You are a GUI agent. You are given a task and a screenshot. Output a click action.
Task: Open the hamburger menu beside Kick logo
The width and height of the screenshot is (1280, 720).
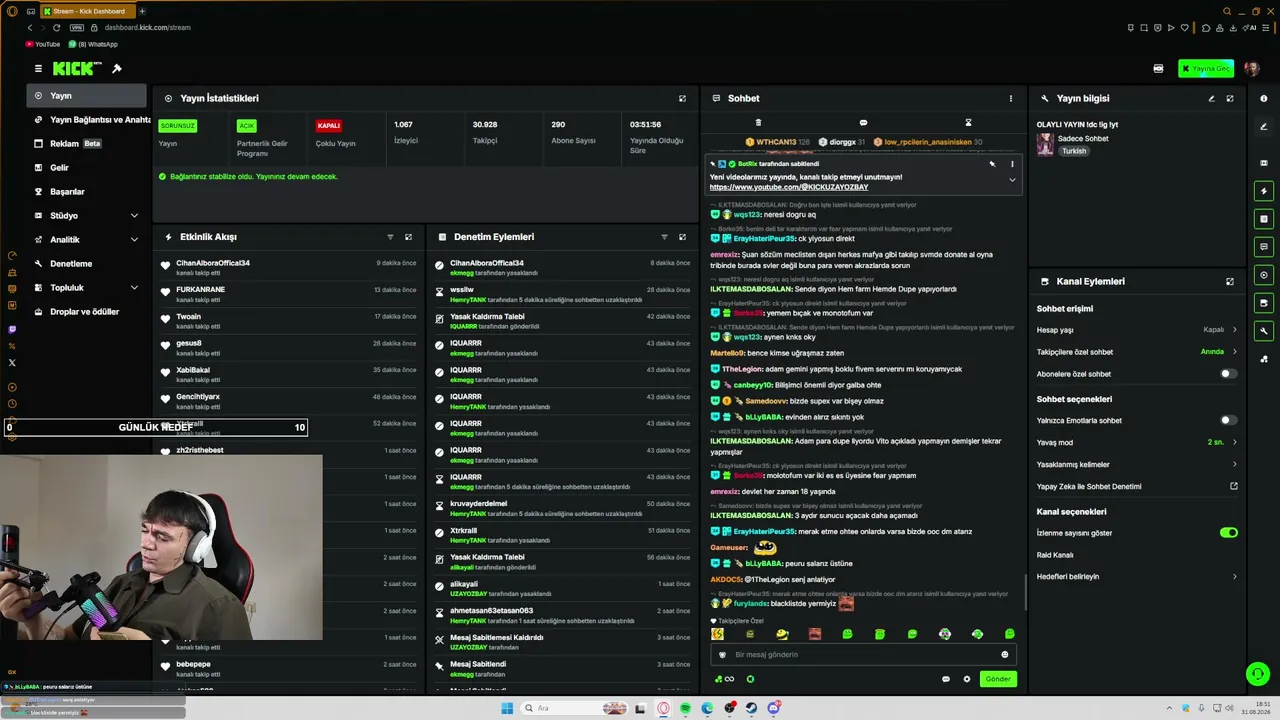tap(38, 69)
